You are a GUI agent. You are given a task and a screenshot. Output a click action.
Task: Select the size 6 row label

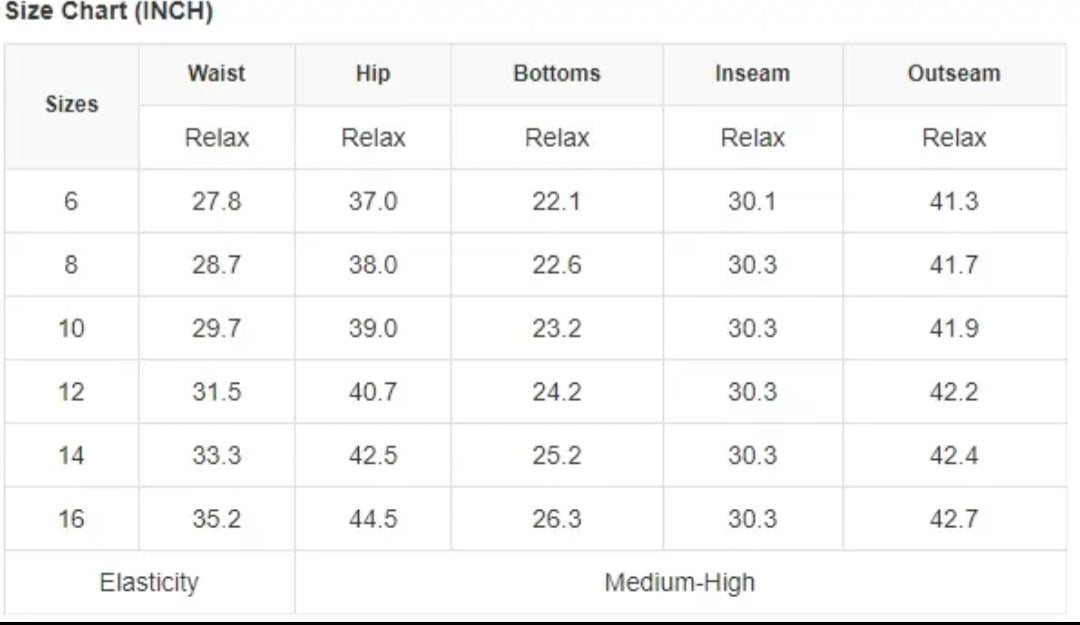click(71, 201)
